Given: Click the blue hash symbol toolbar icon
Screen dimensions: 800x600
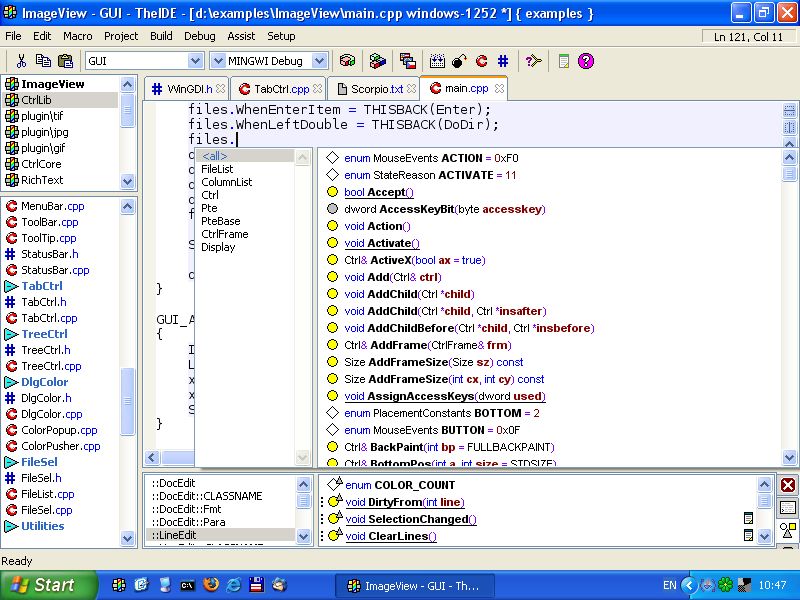Looking at the screenshot, I should click(x=503, y=61).
